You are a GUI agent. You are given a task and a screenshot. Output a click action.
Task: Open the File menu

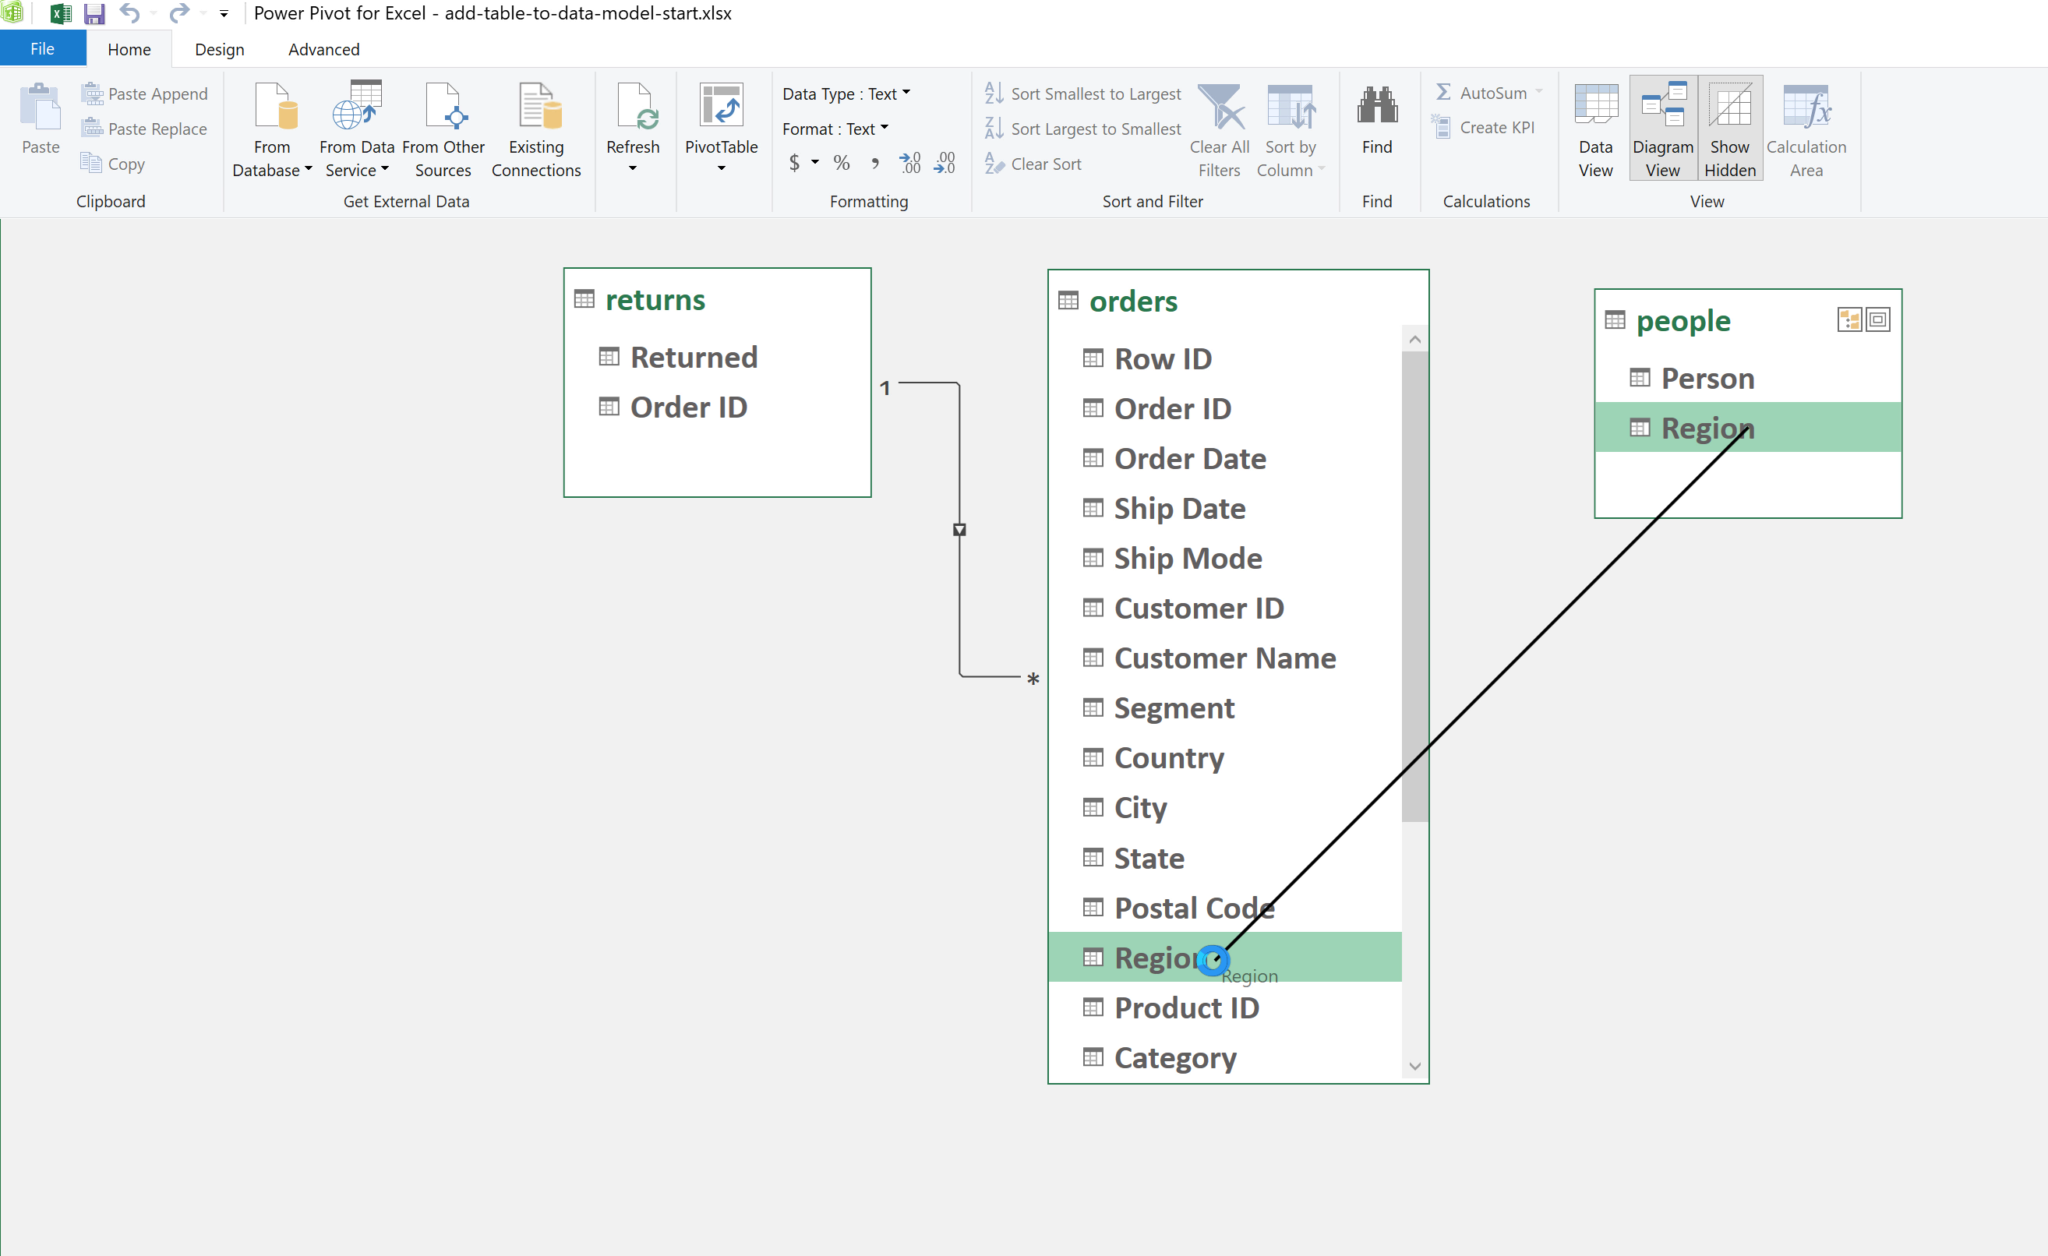click(x=42, y=48)
